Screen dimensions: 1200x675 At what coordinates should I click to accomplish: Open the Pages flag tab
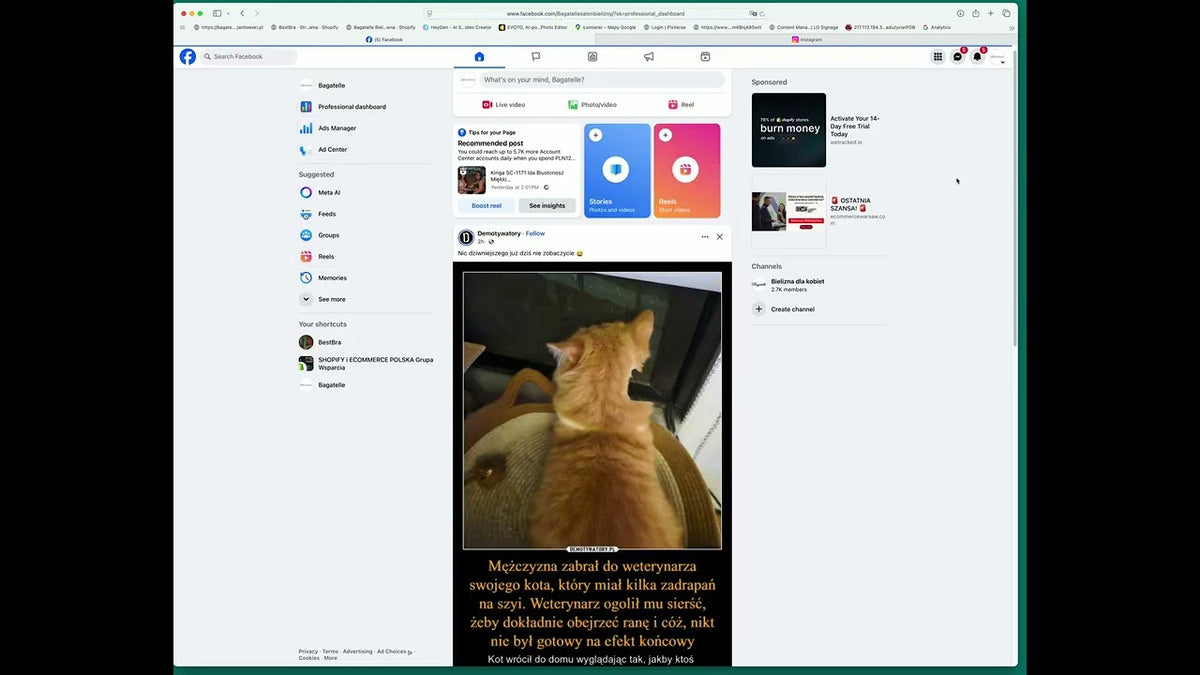(x=536, y=57)
